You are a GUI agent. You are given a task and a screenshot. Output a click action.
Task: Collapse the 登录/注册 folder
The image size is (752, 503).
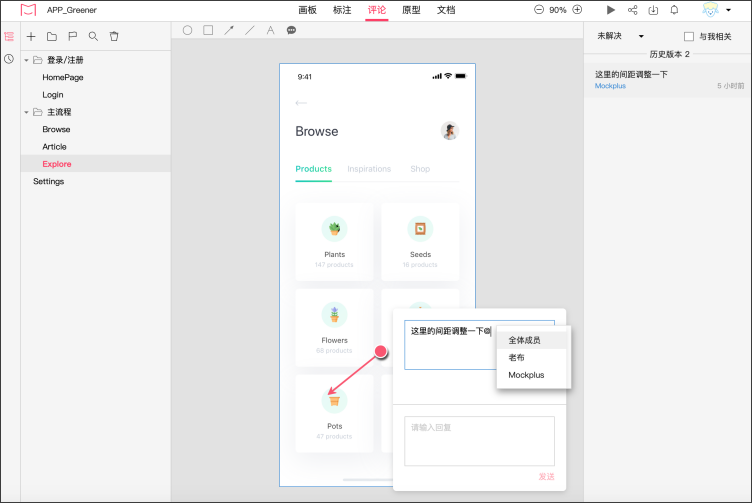click(x=26, y=60)
